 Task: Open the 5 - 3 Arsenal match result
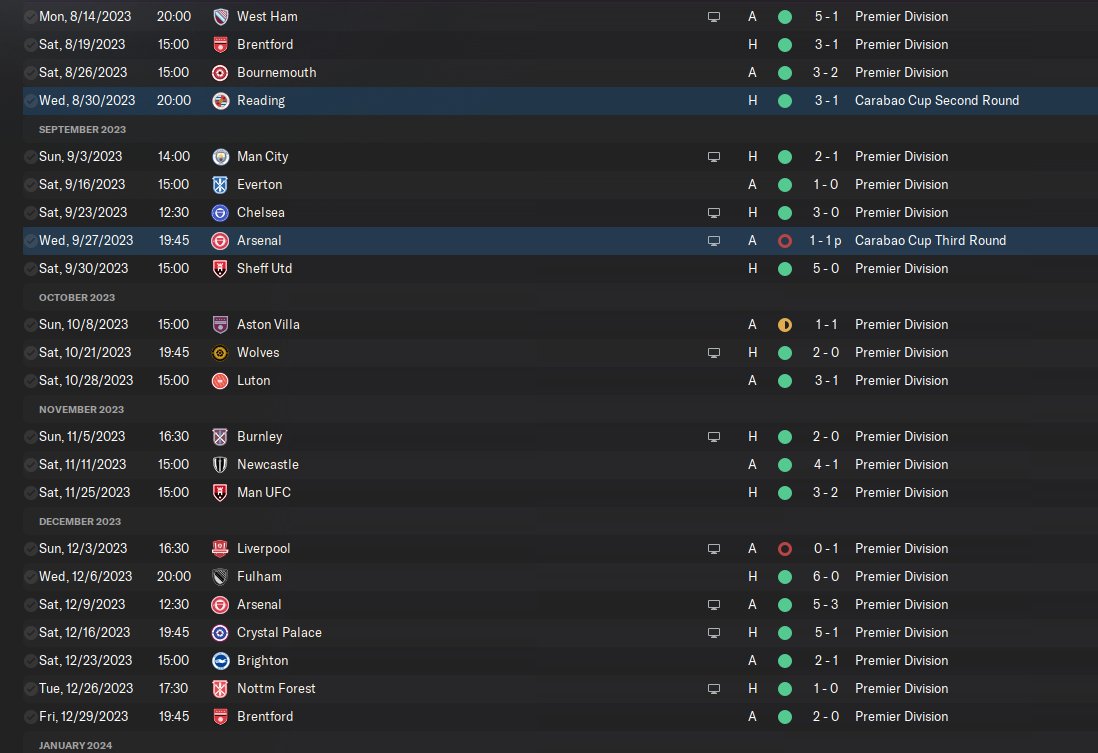pos(826,605)
